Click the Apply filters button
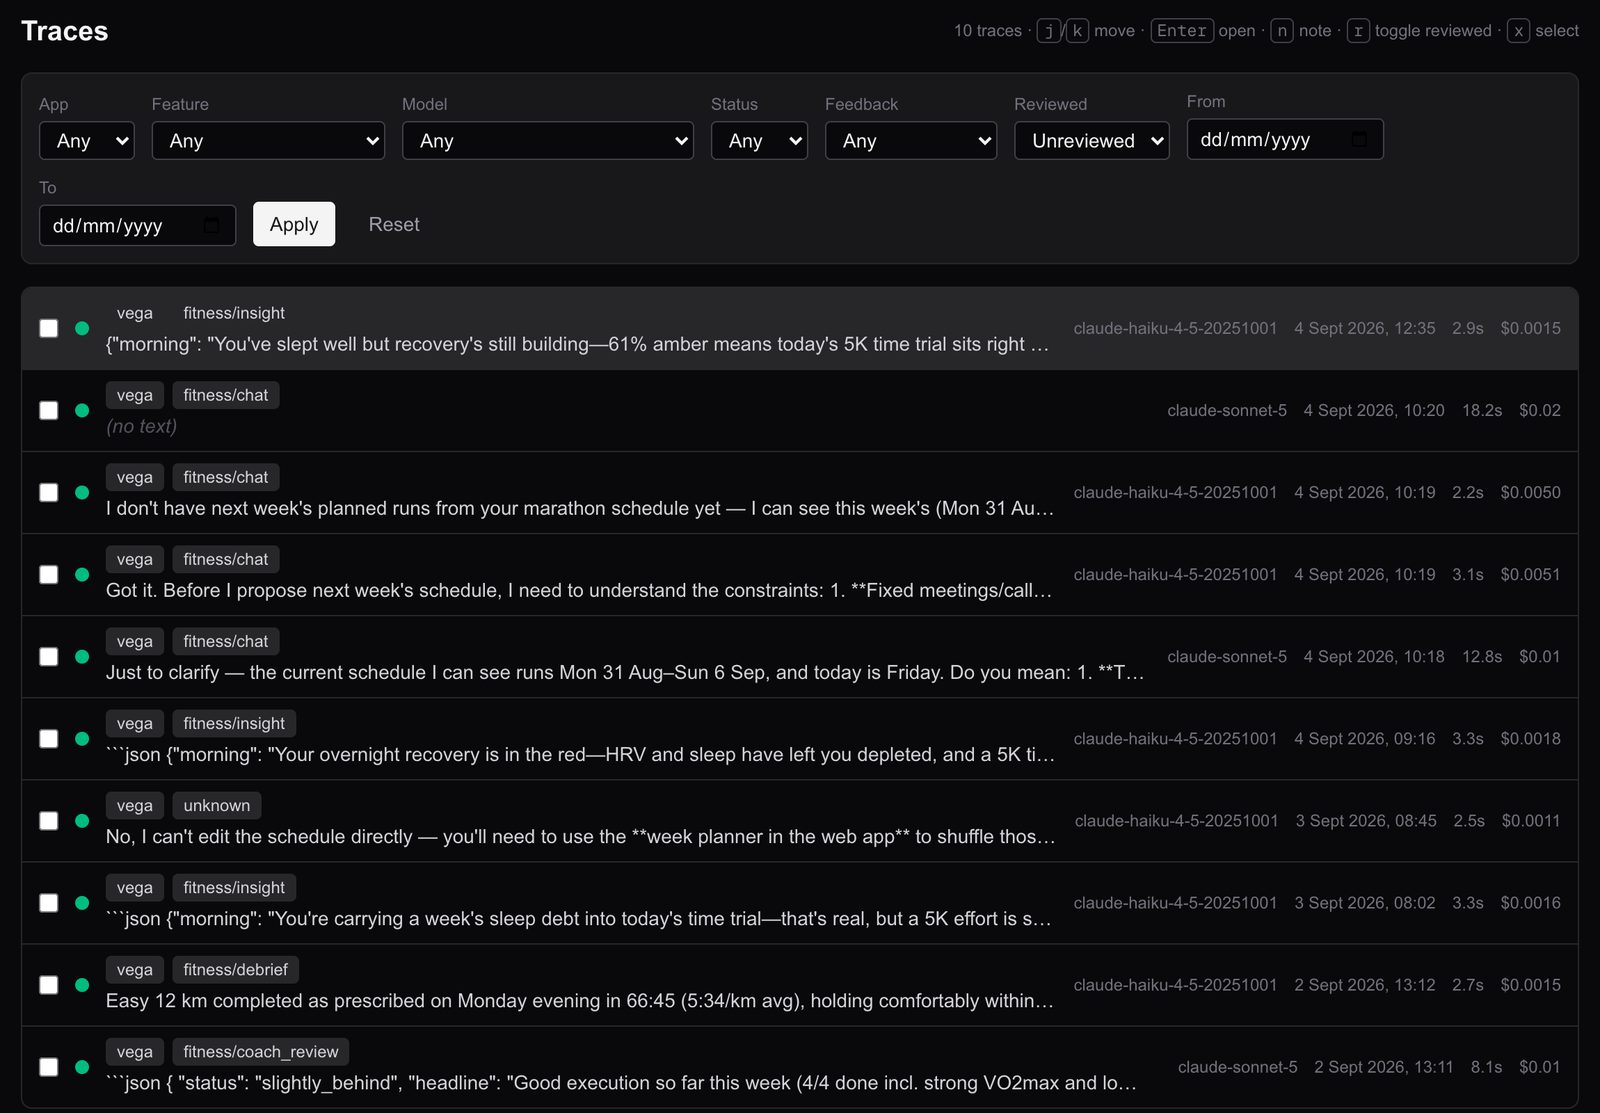 294,224
